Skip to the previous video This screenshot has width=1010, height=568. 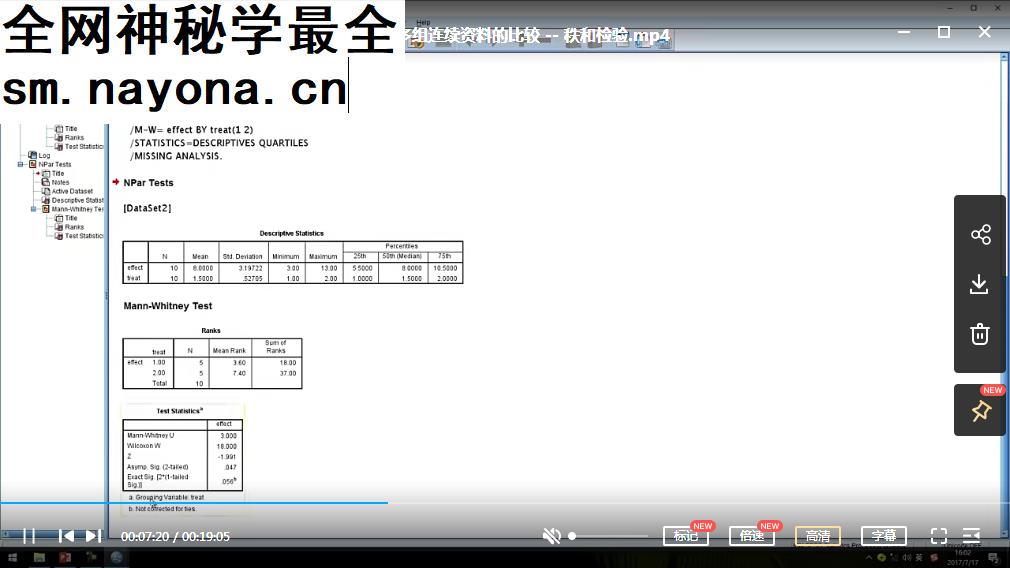pos(66,536)
